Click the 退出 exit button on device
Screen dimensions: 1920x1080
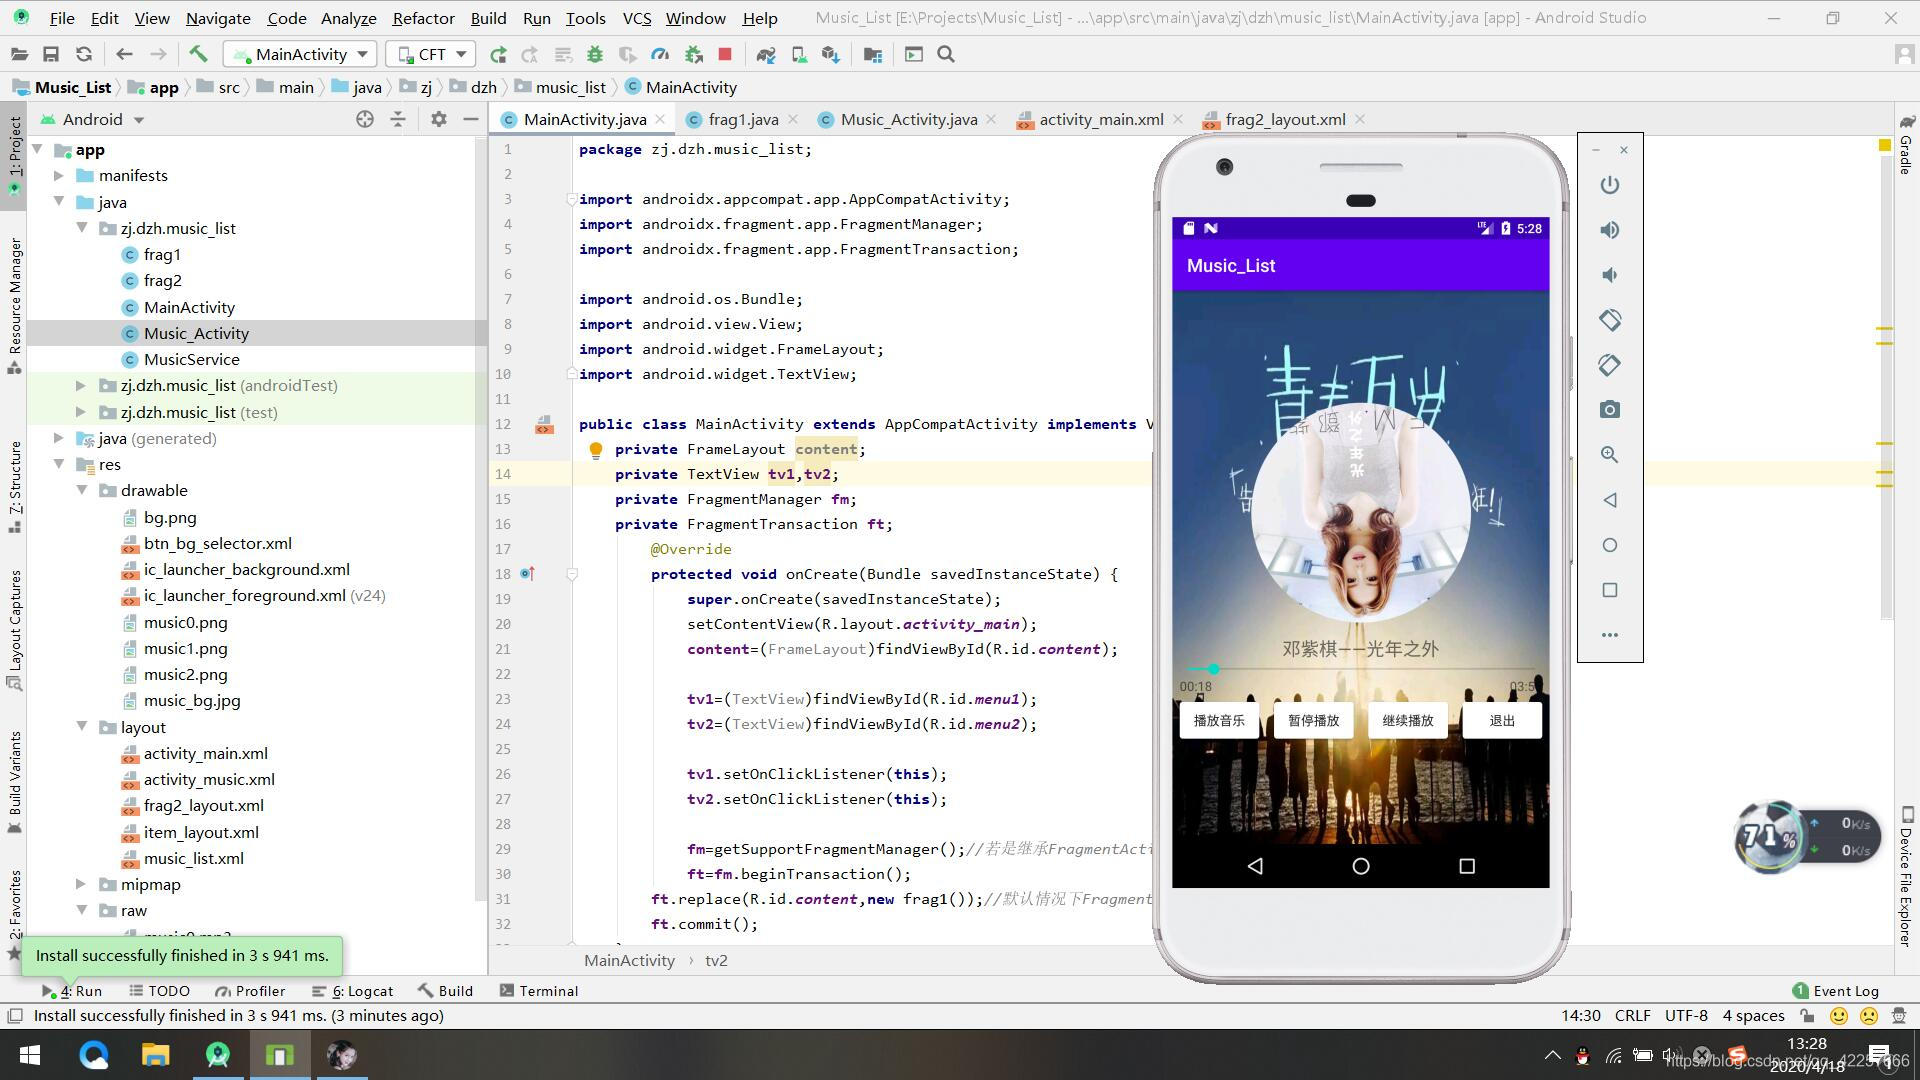click(1502, 720)
